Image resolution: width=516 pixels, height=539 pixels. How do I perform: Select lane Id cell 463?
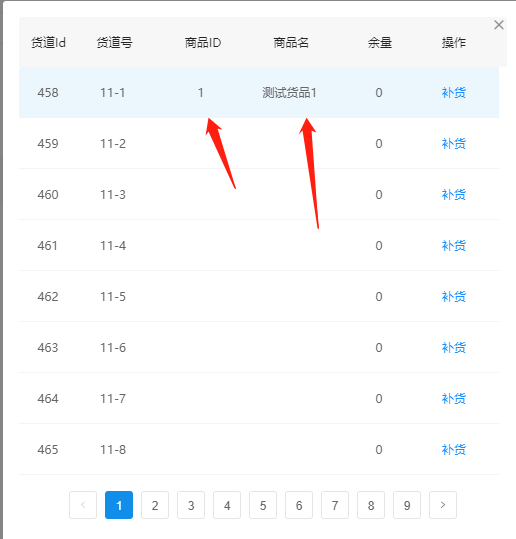48,348
